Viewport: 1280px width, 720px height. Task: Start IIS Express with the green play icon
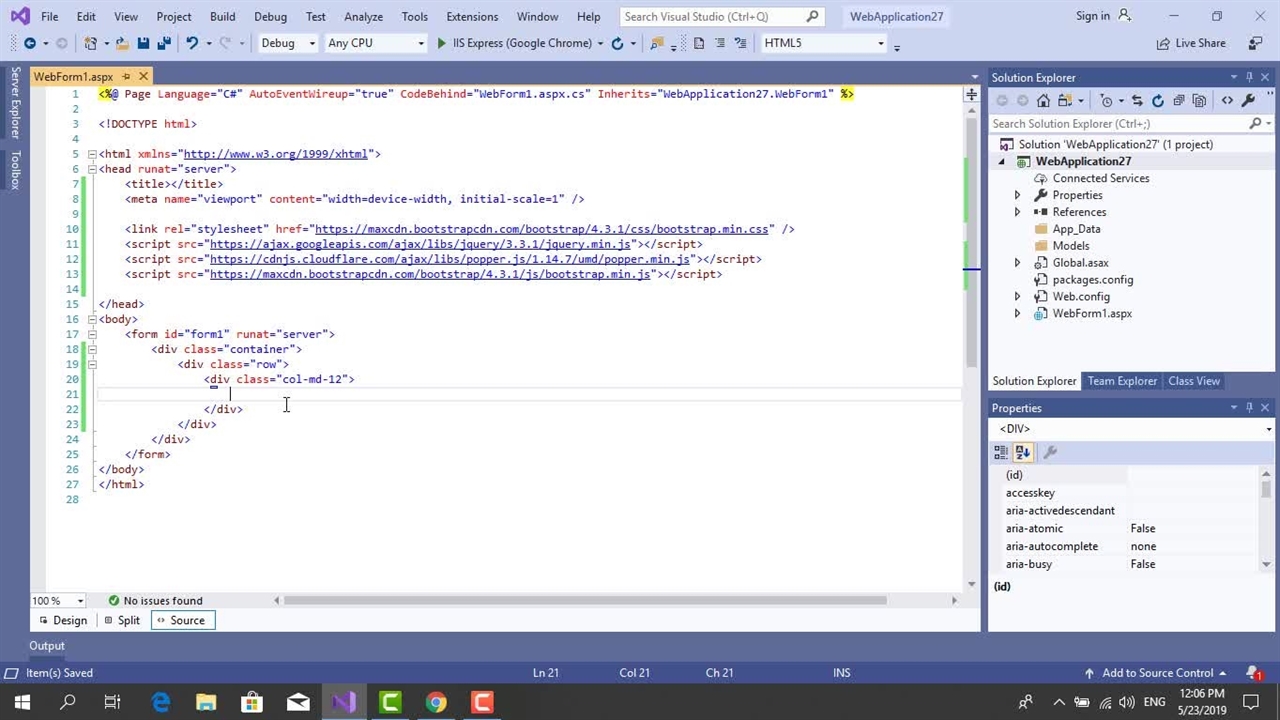pyautogui.click(x=442, y=43)
